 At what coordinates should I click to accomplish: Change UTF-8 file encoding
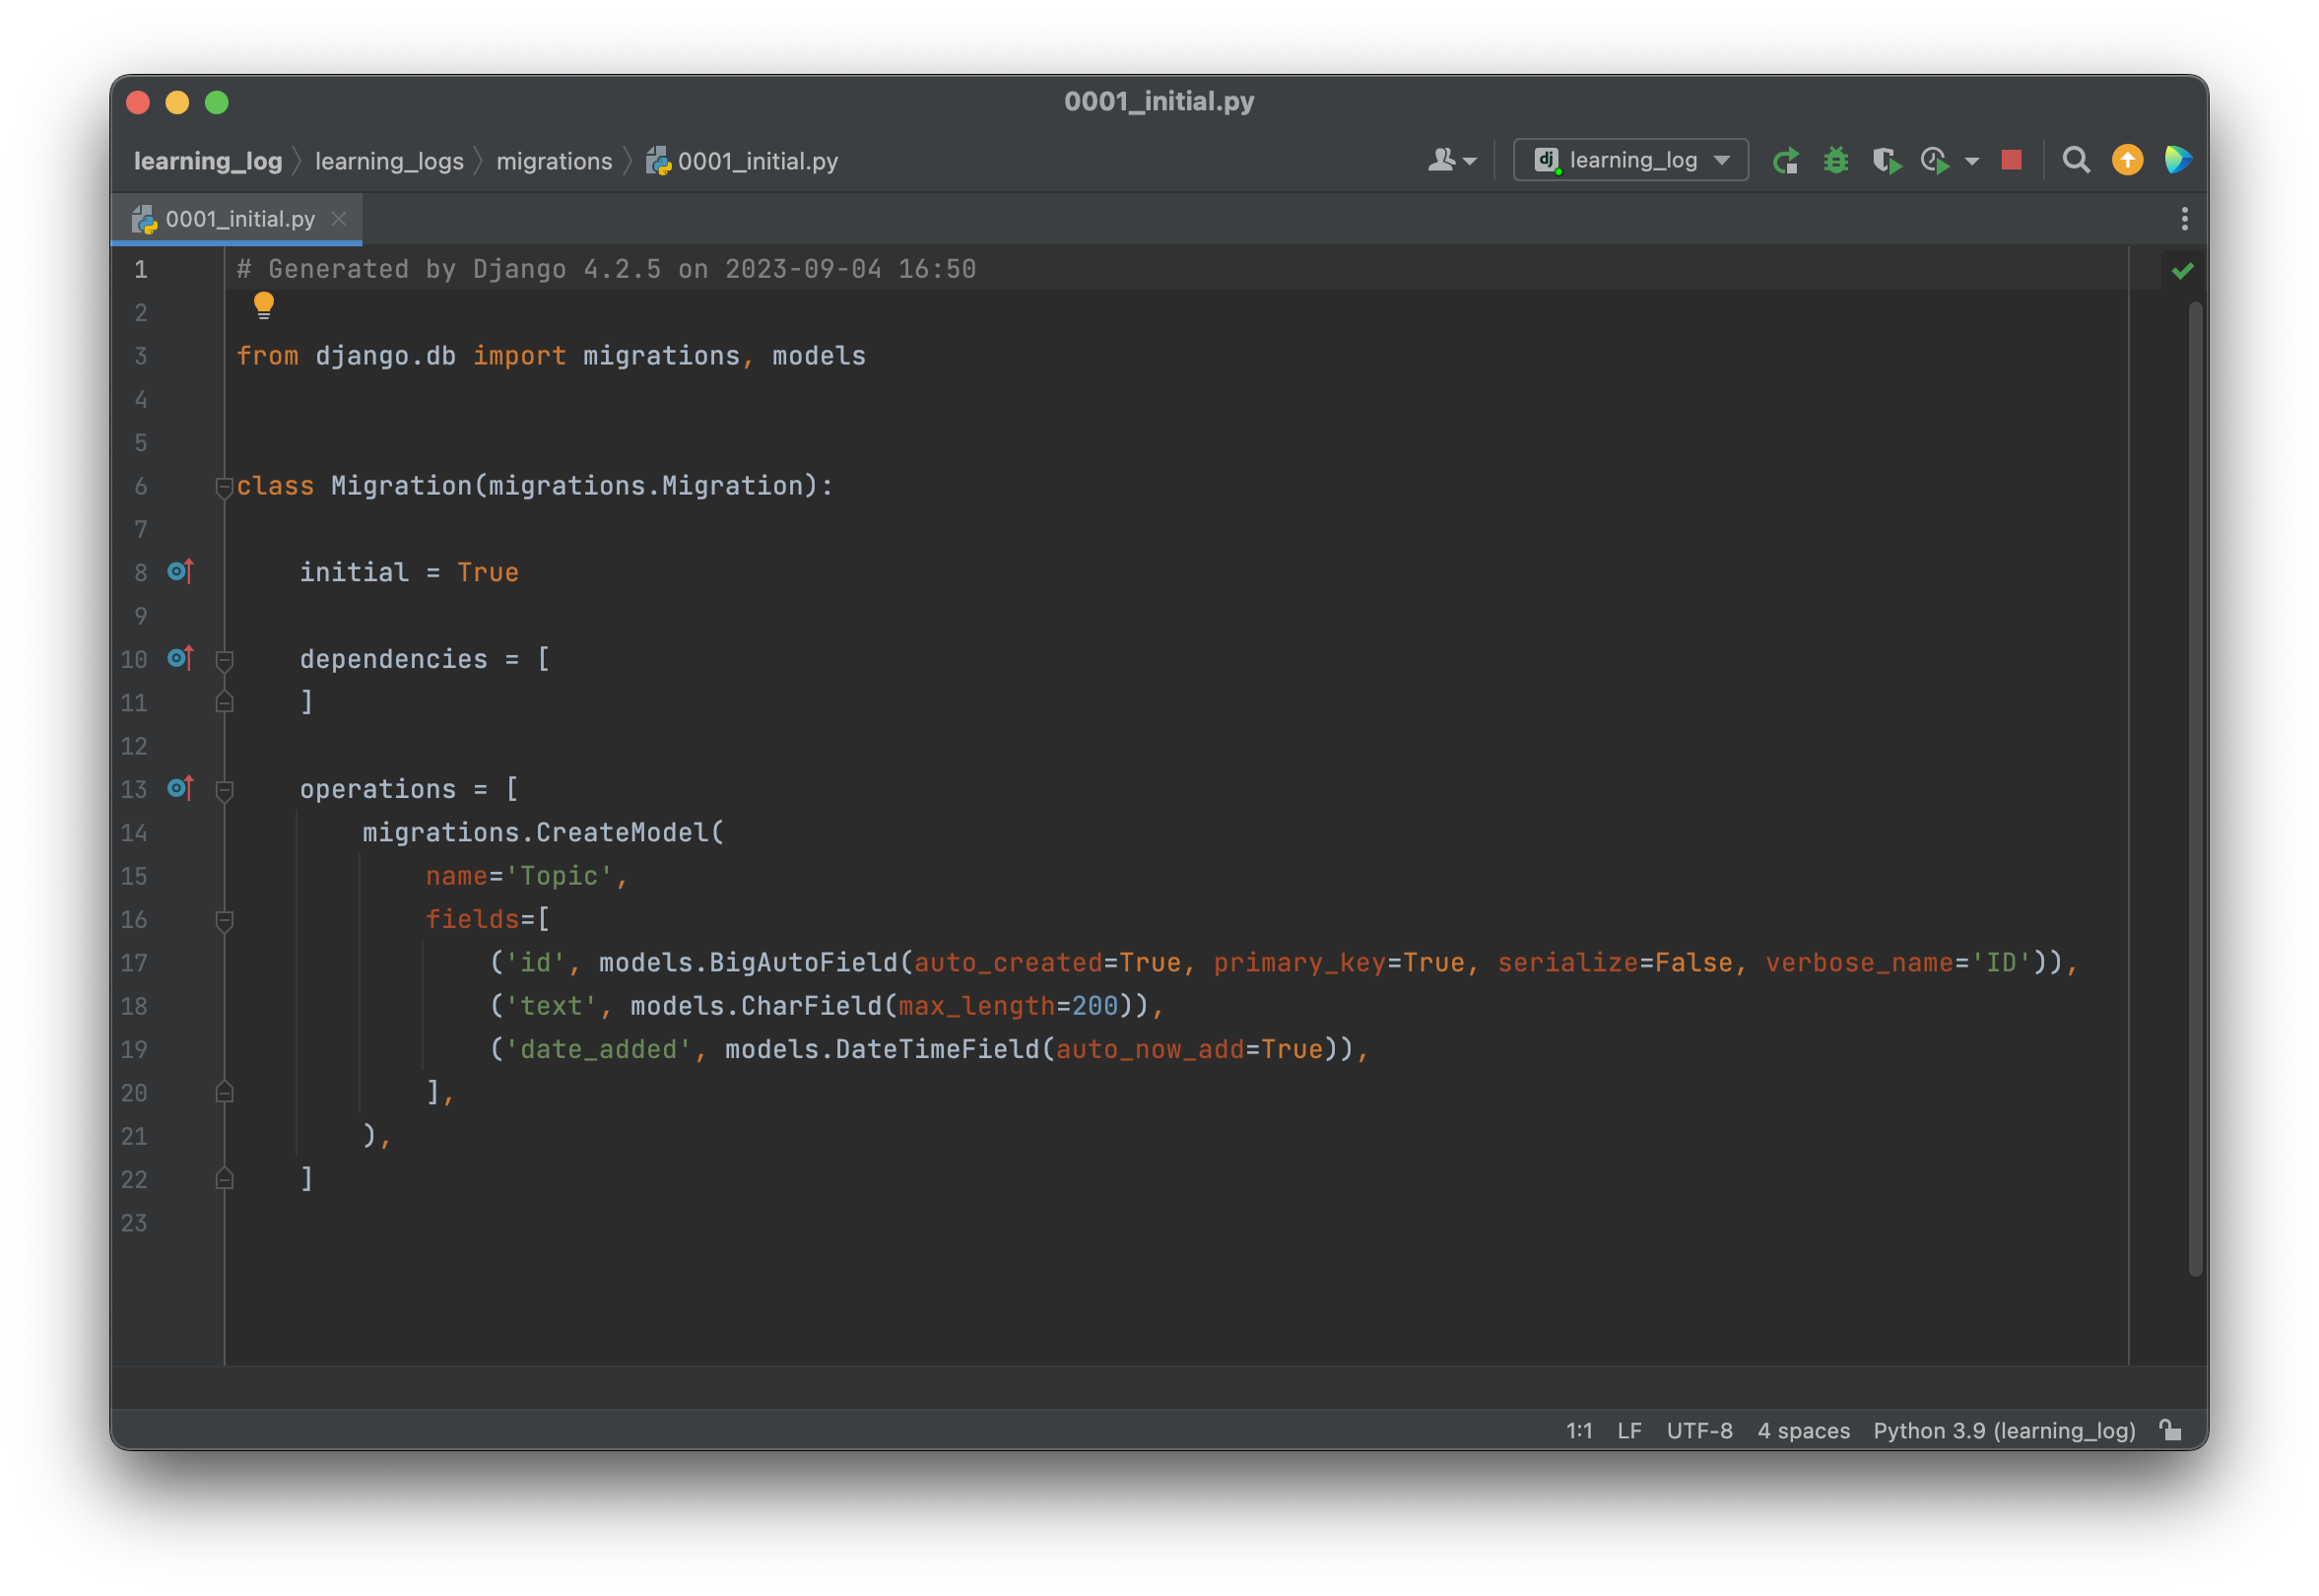1699,1431
